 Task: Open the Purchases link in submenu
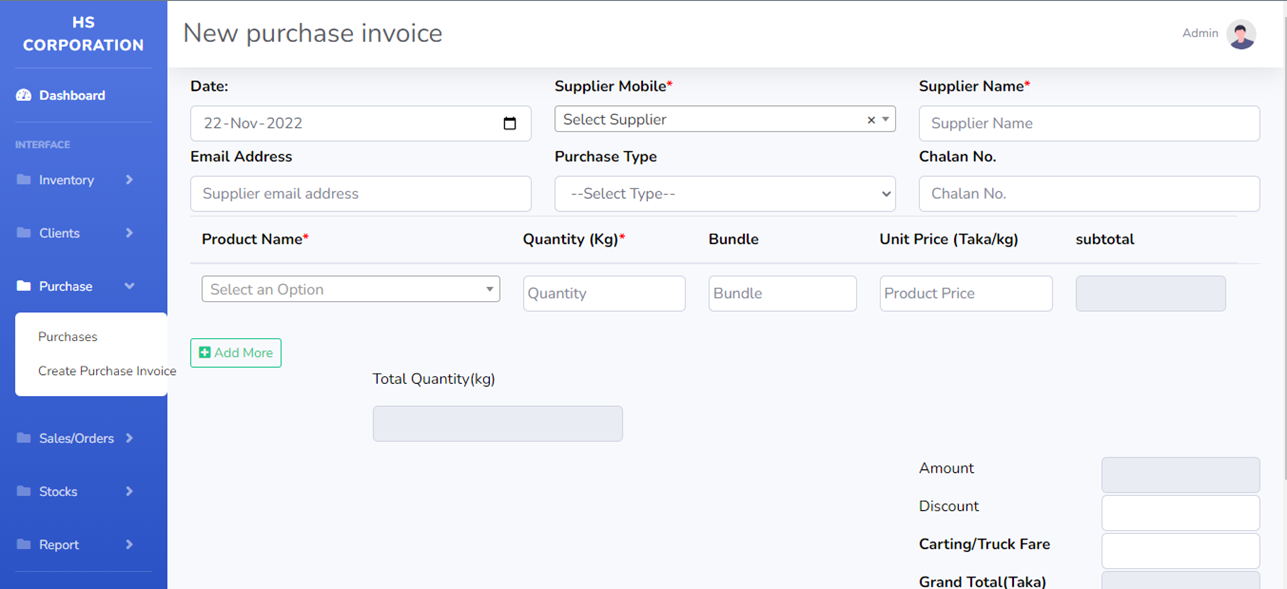(x=68, y=337)
